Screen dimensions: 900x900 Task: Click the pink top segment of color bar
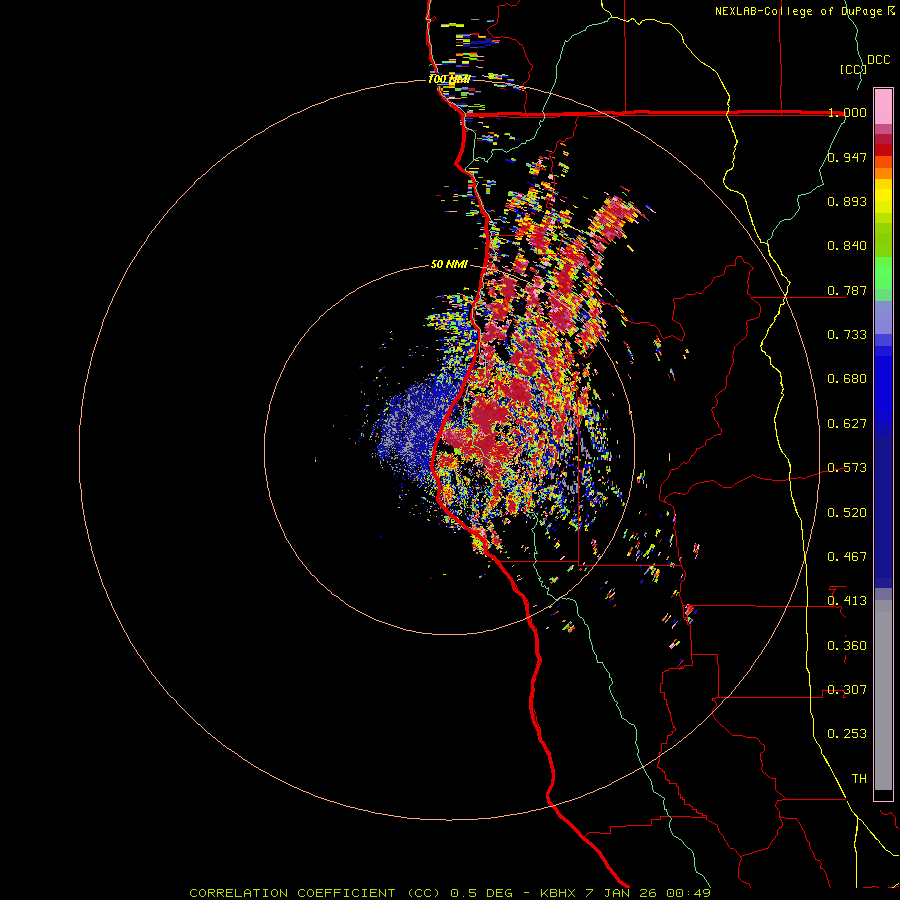(883, 106)
